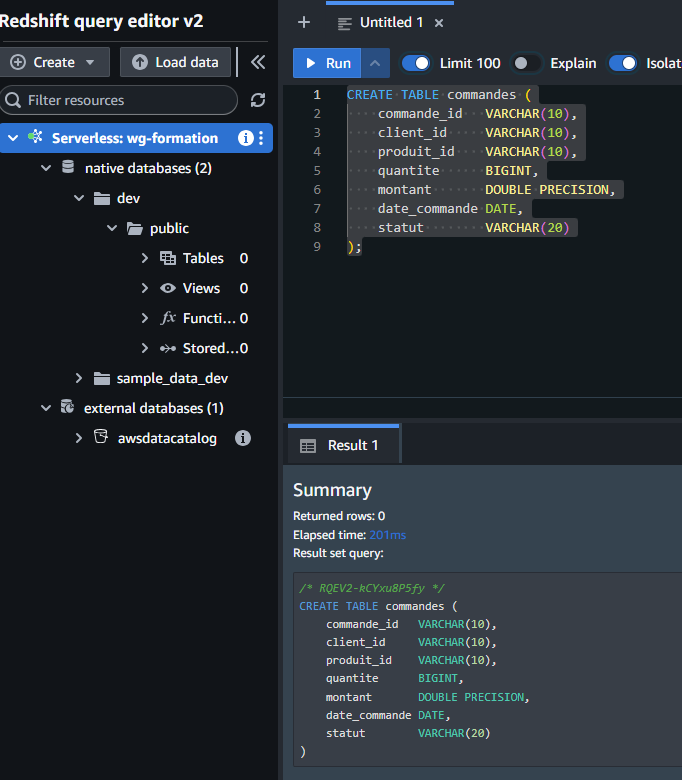The height and width of the screenshot is (780, 682).
Task: Open the info icon next to awsdatacatalog
Action: [x=243, y=438]
